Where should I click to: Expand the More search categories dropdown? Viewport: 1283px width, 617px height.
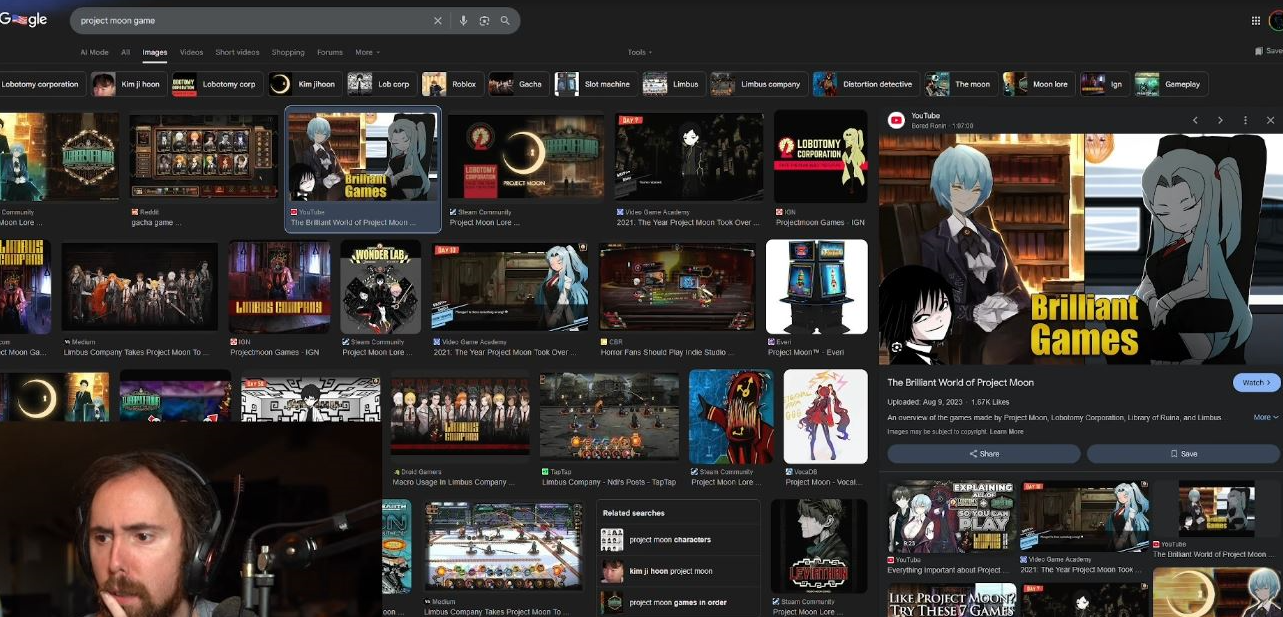[x=367, y=52]
